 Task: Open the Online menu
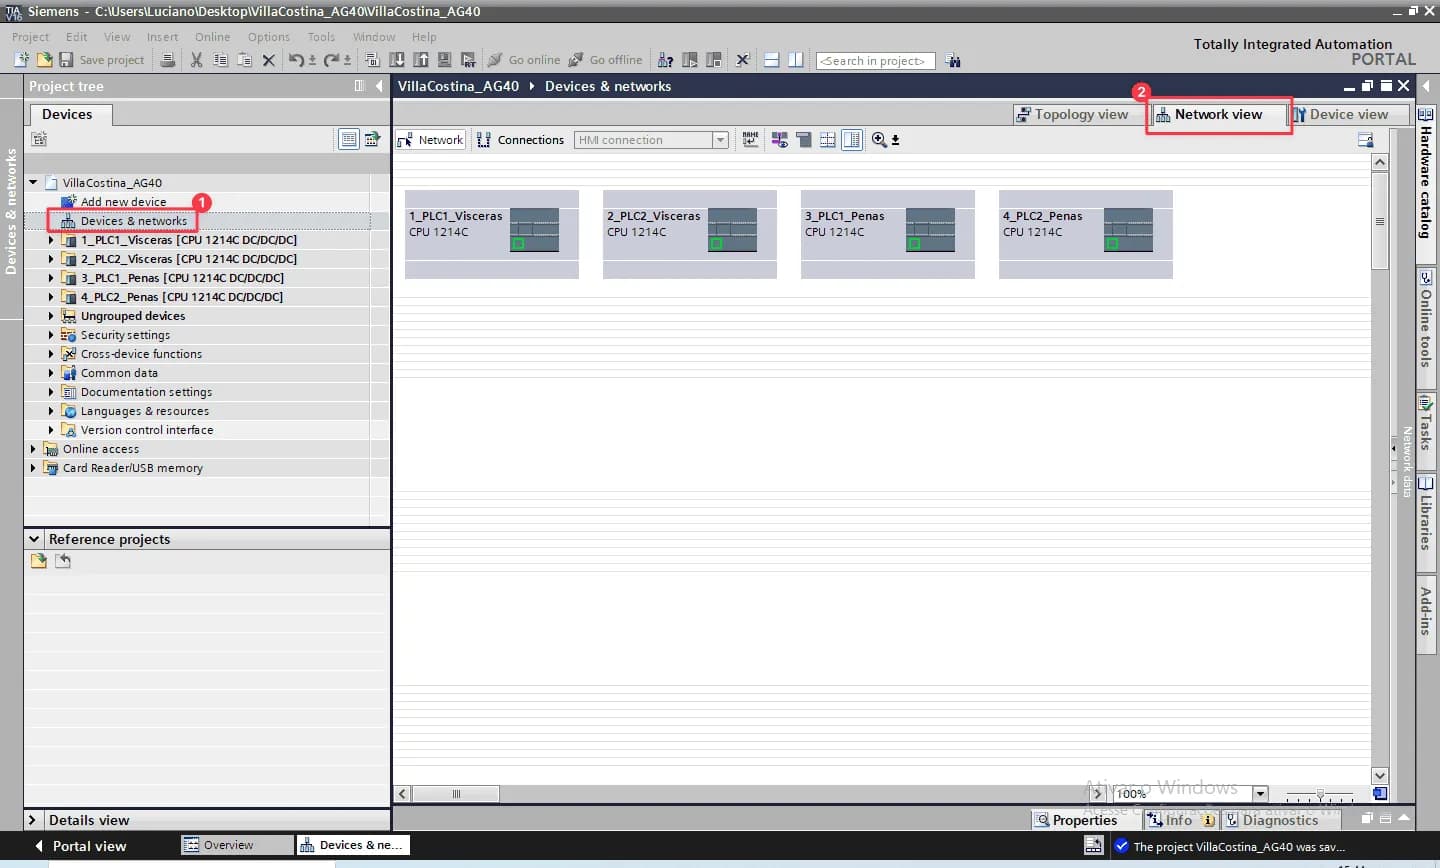(x=212, y=37)
